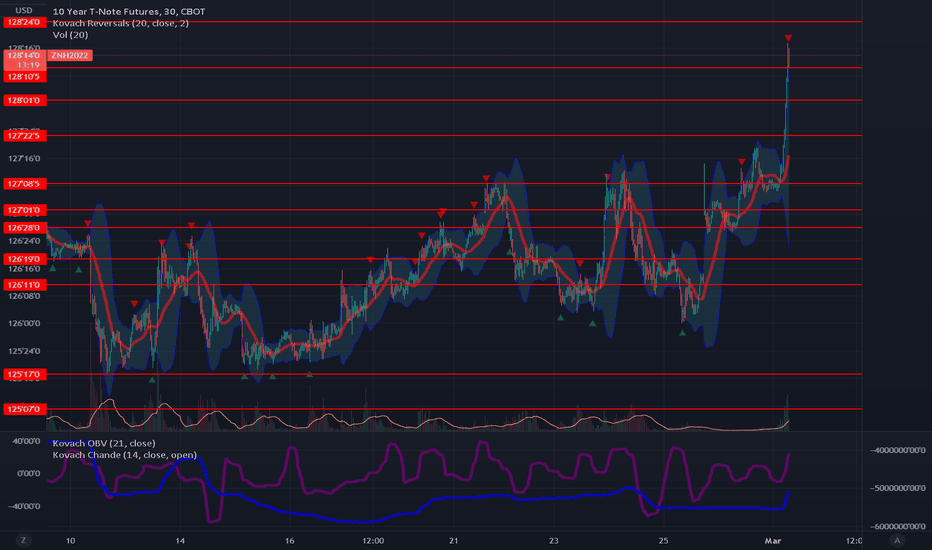Click the 127'22'5 price level label

[x=24, y=136]
